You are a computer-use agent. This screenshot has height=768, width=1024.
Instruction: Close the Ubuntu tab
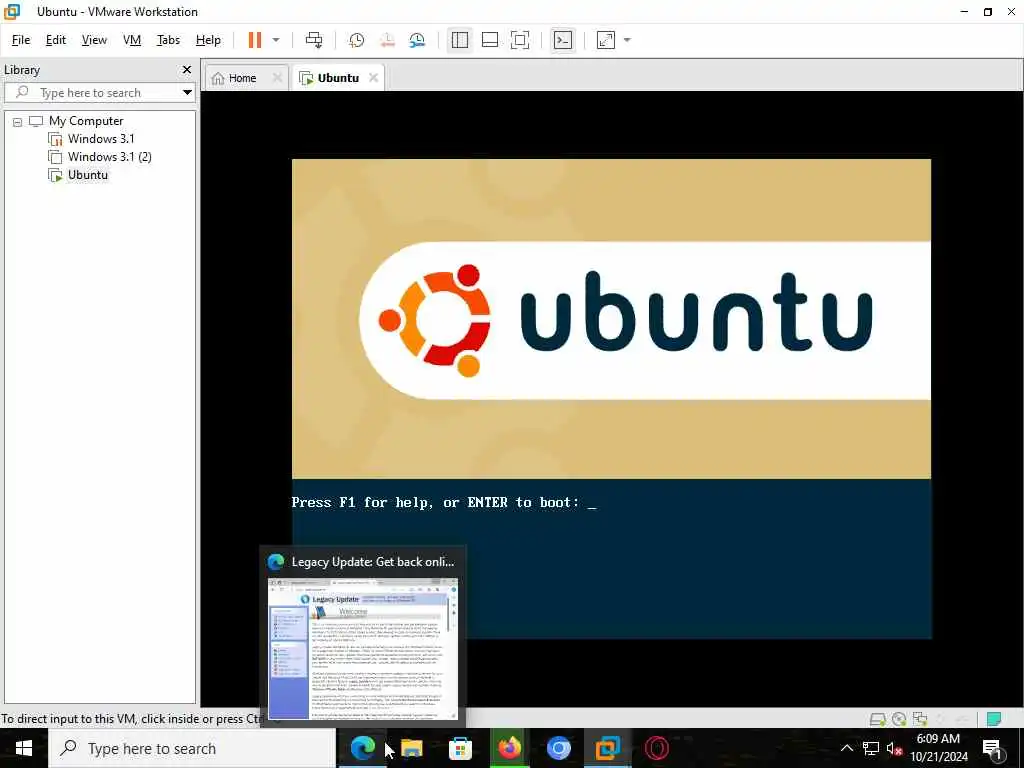[373, 77]
